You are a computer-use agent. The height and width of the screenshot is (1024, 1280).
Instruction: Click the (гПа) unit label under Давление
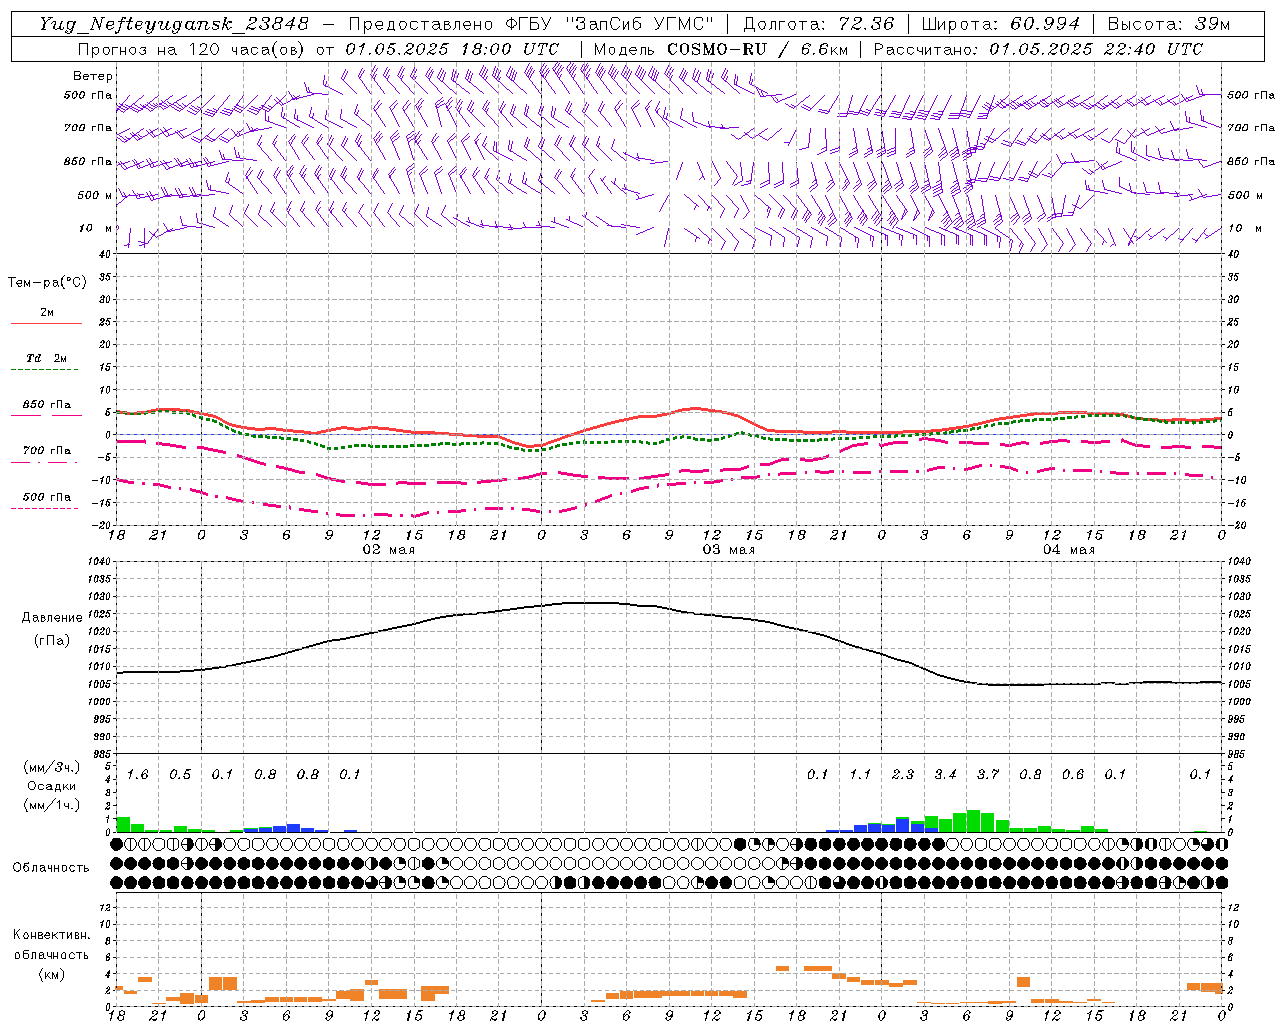click(52, 641)
